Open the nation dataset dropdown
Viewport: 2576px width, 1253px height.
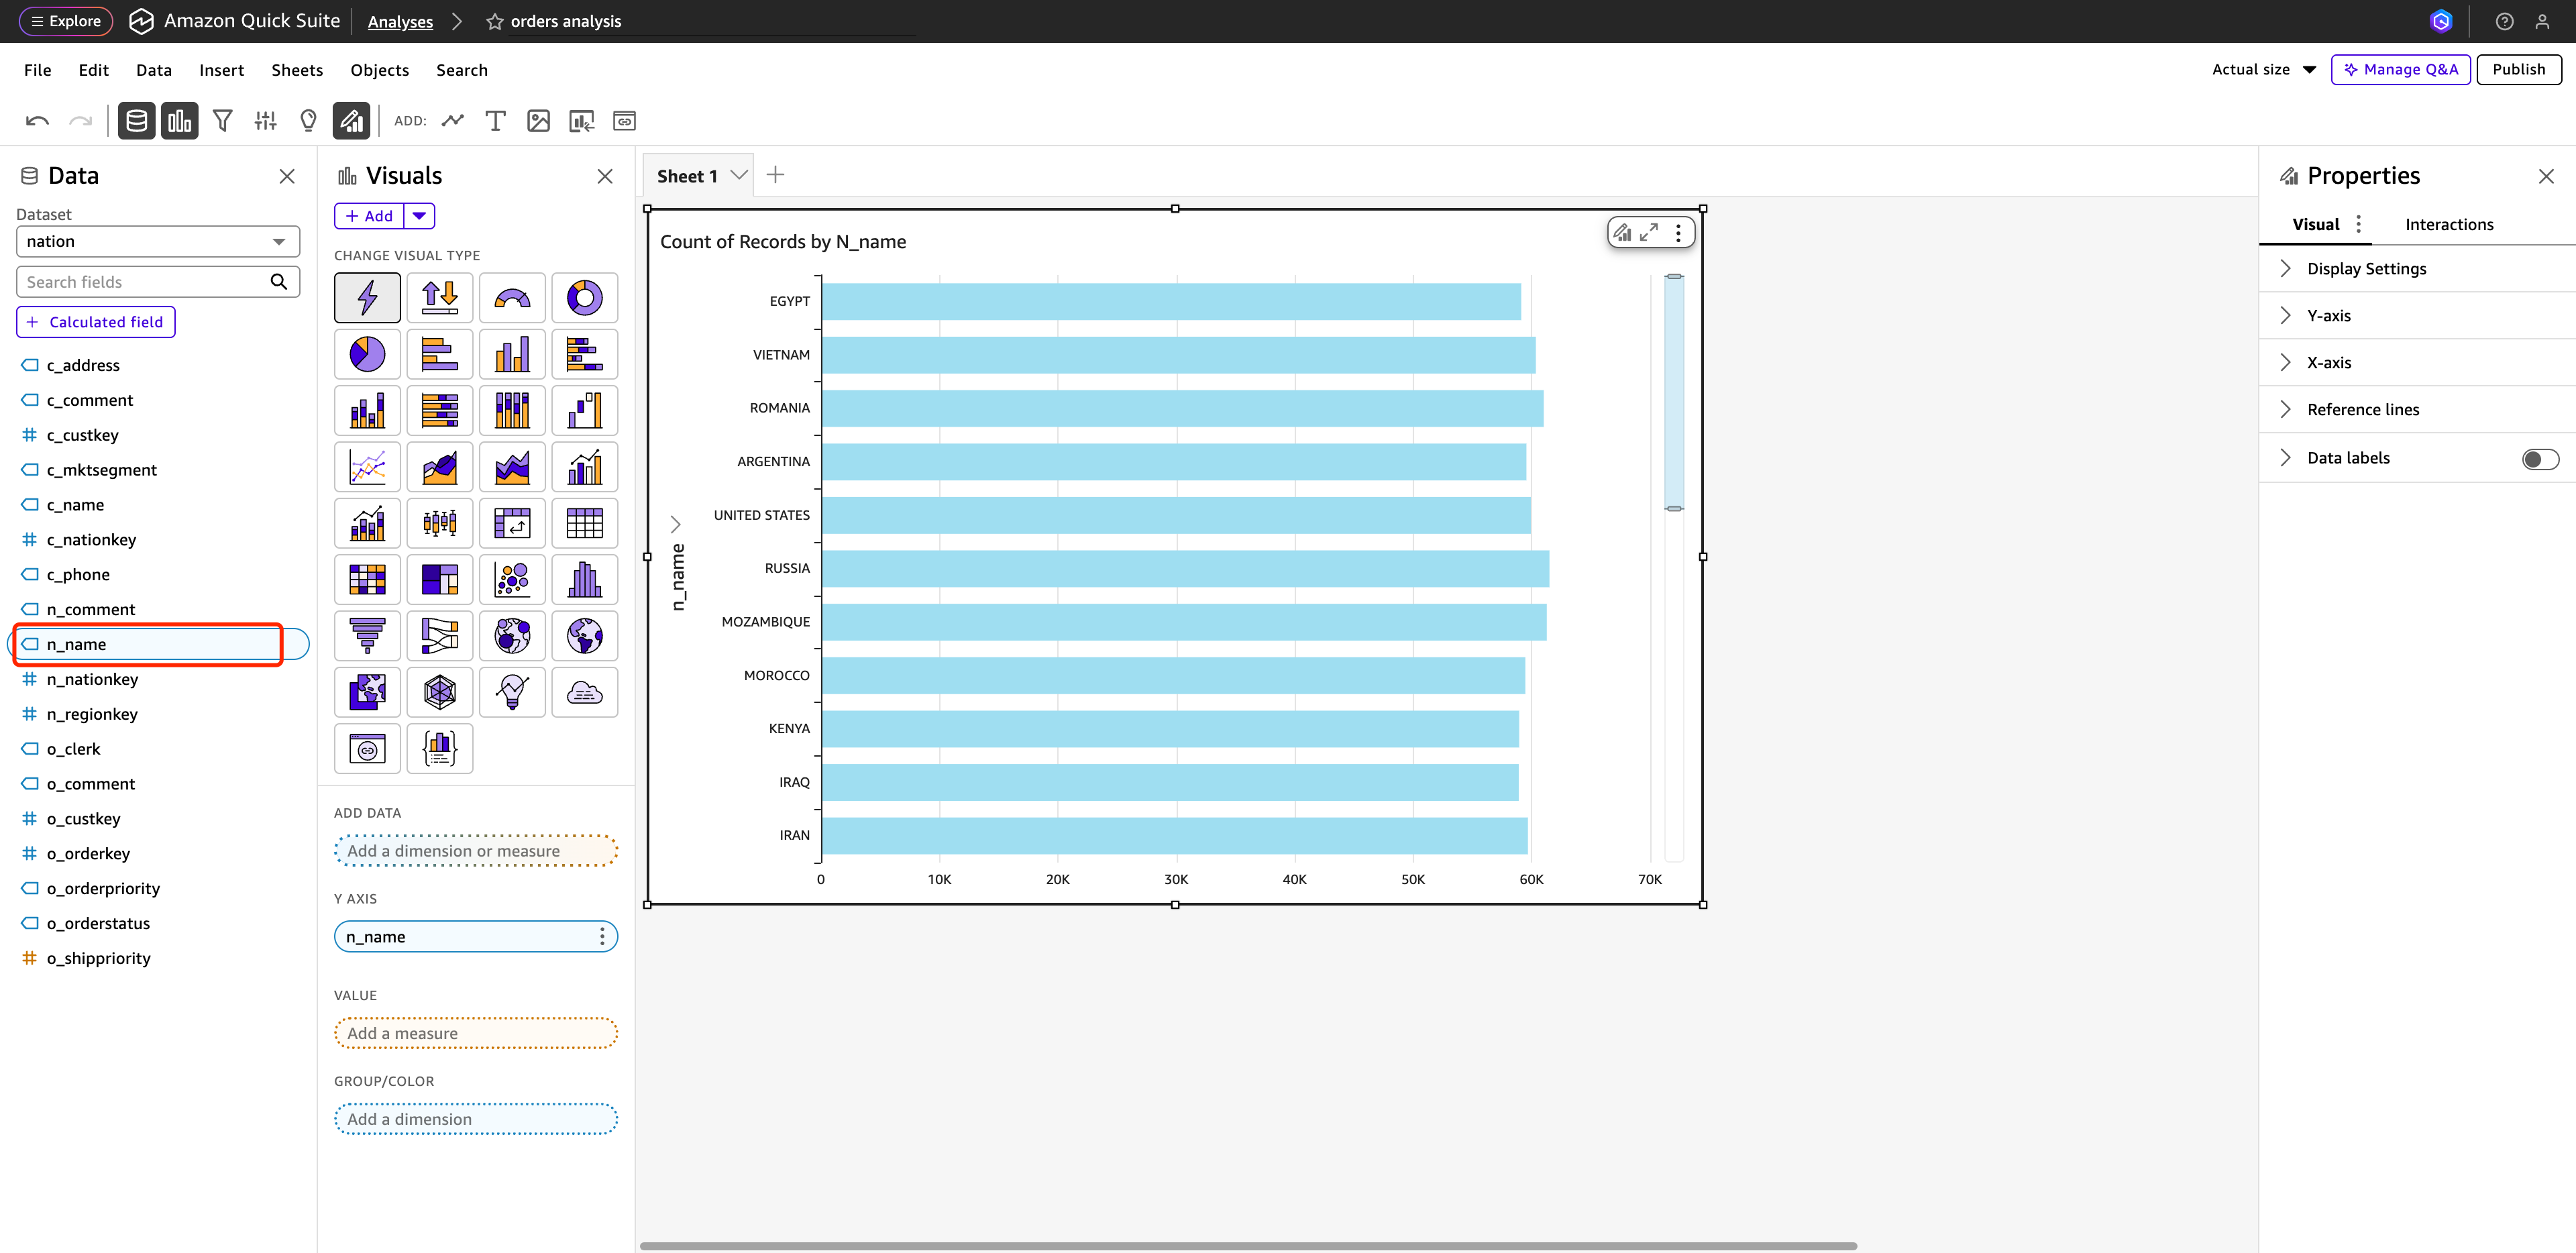158,241
